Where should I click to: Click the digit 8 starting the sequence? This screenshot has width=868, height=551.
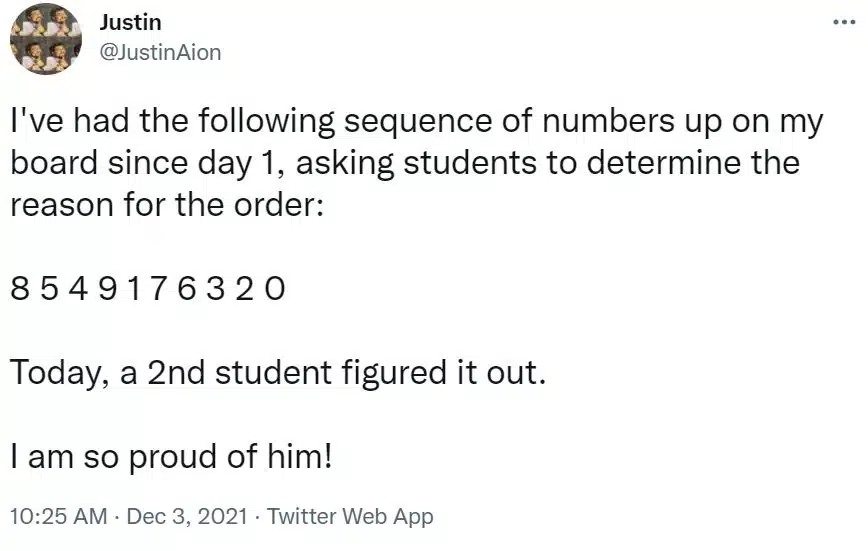click(19, 289)
